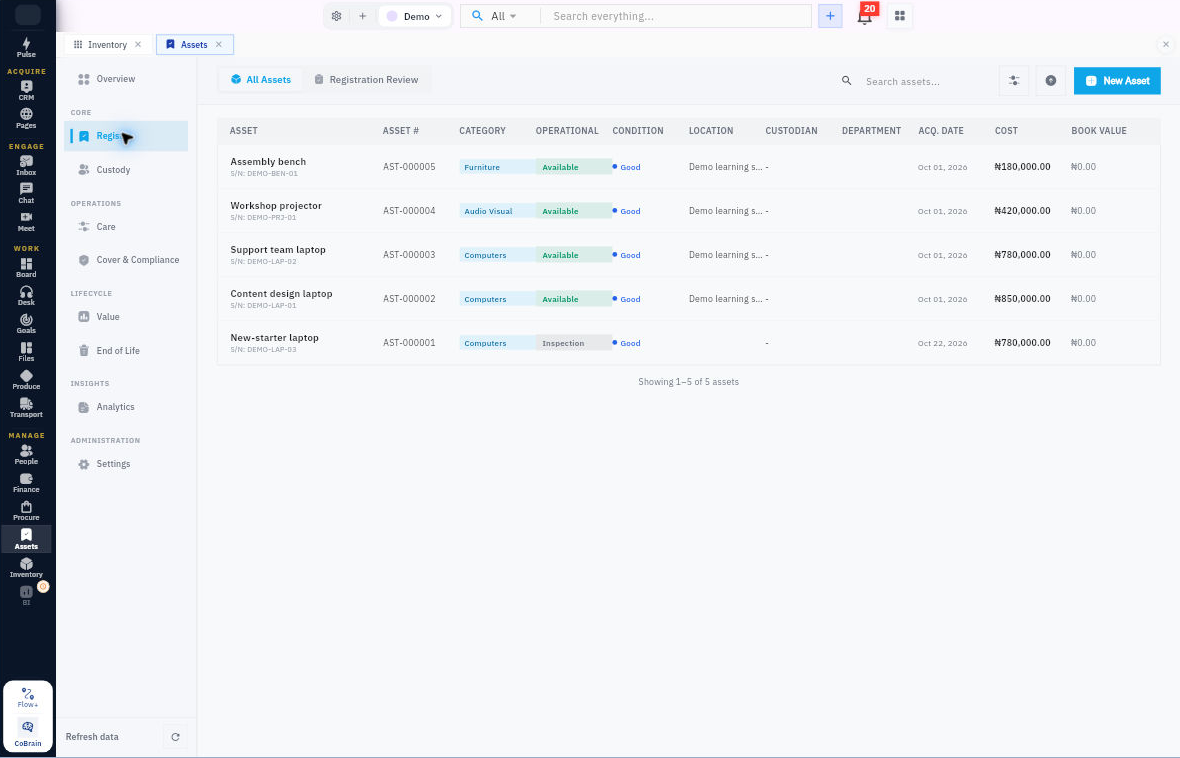
Task: Open the People module
Action: point(26,454)
